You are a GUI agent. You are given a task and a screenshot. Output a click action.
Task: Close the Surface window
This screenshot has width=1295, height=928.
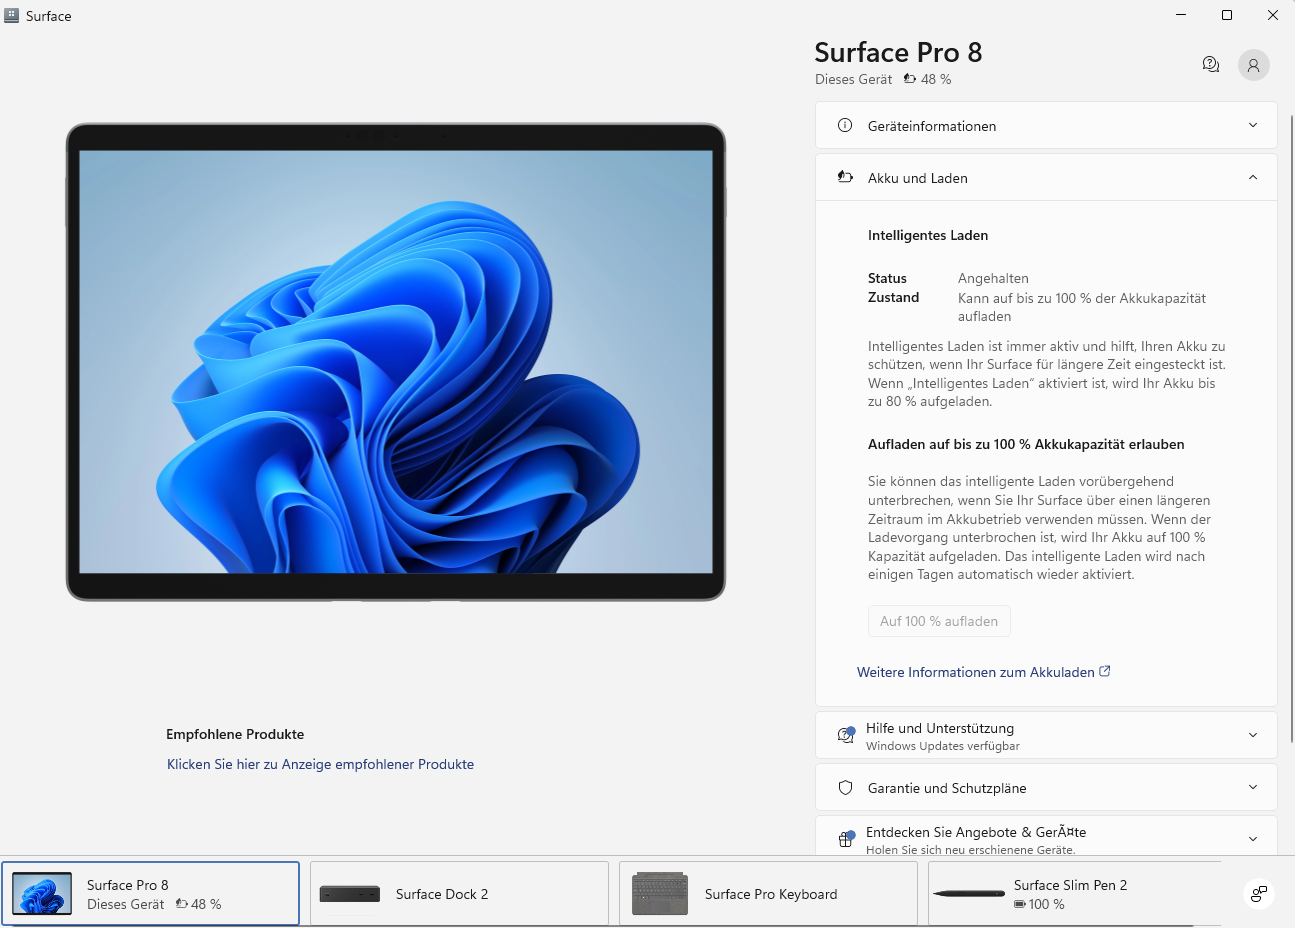tap(1272, 15)
